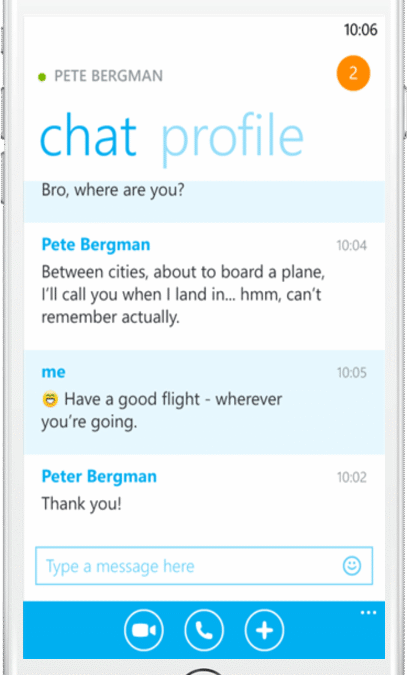Start a voice call with phone icon
The height and width of the screenshot is (675, 407).
coord(204,630)
